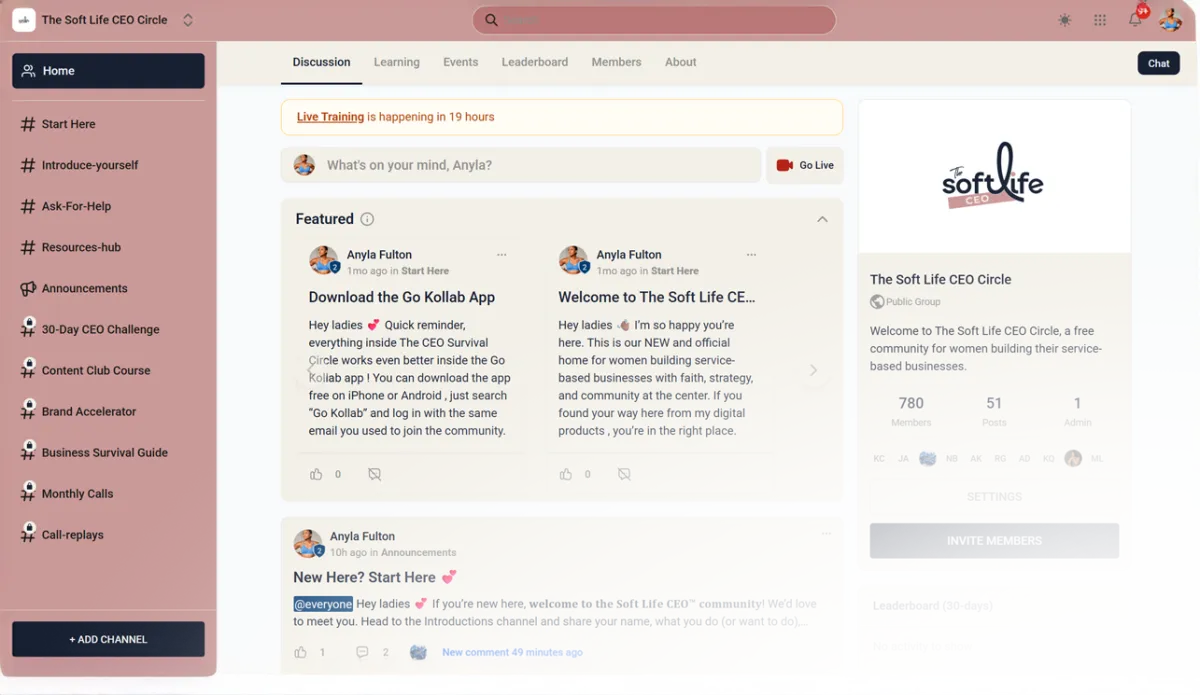Switch to the About tab
The width and height of the screenshot is (1200, 695).
coord(681,62)
